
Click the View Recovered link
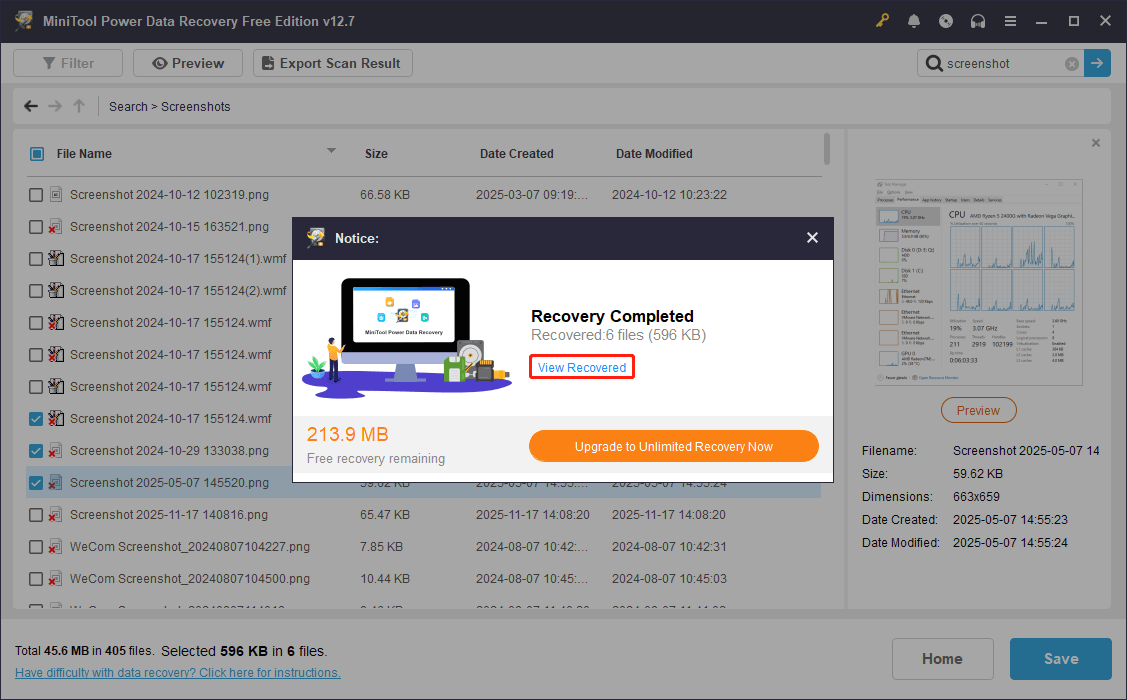581,367
